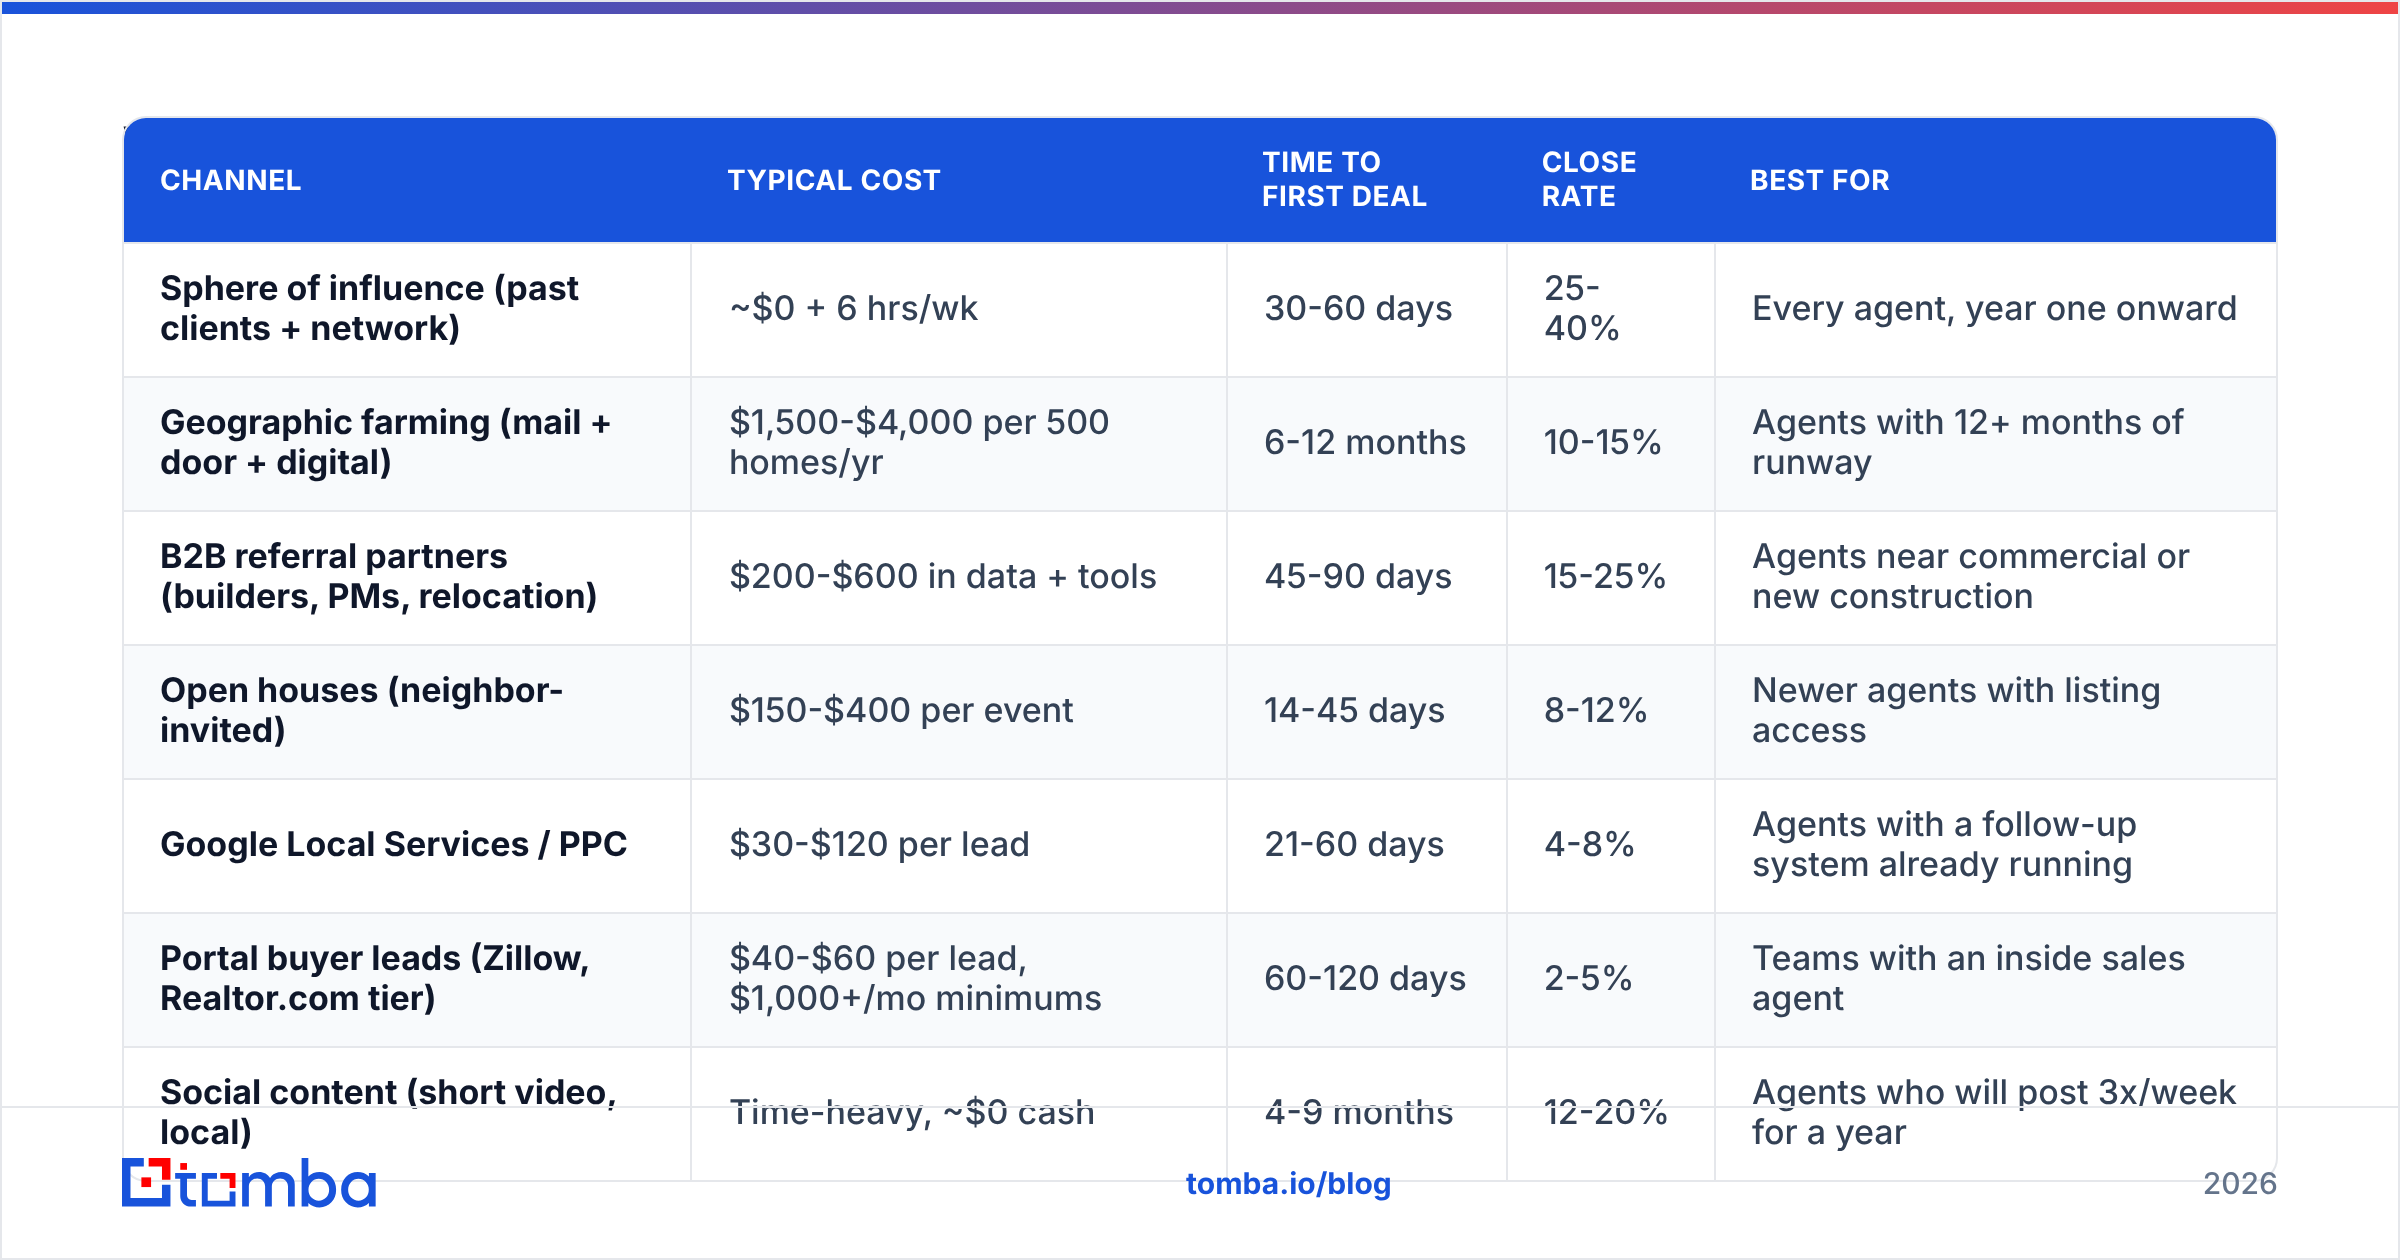Click the 2026 year label

[x=2240, y=1184]
